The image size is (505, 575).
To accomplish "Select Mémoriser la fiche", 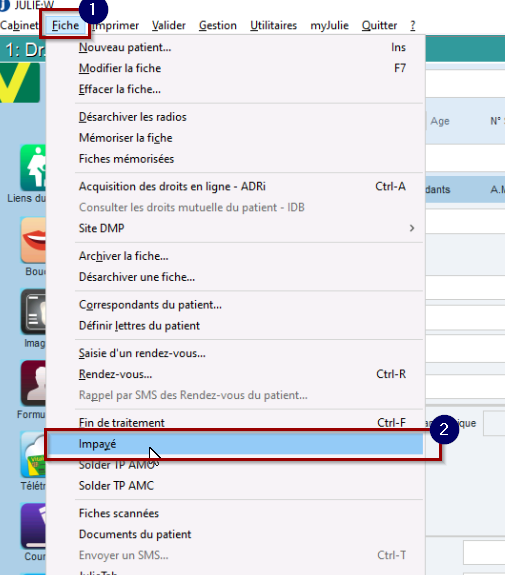I will coord(235,138).
